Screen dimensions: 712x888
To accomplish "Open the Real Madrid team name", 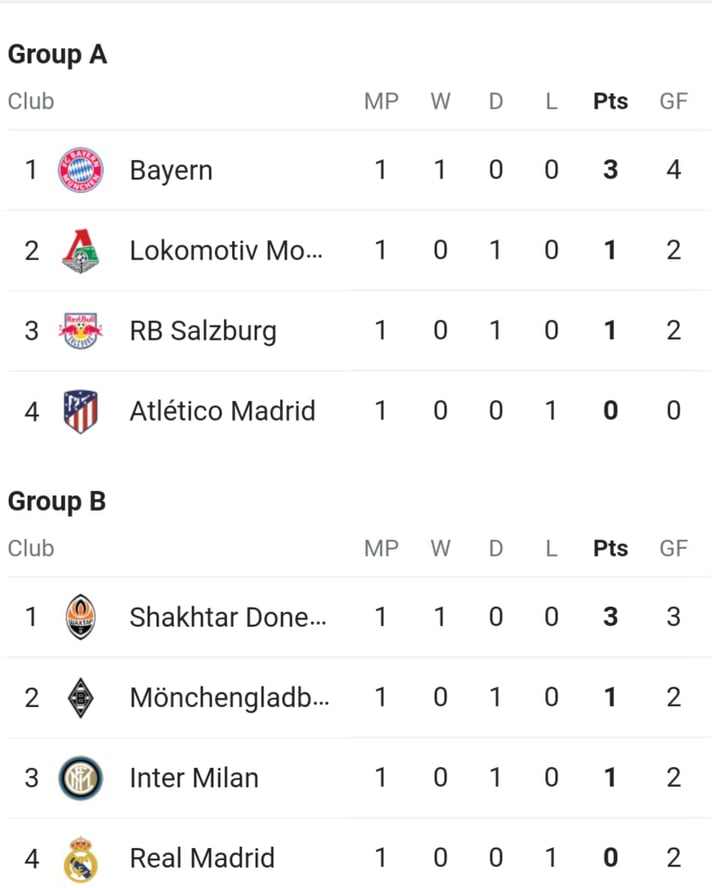I will [x=202, y=858].
